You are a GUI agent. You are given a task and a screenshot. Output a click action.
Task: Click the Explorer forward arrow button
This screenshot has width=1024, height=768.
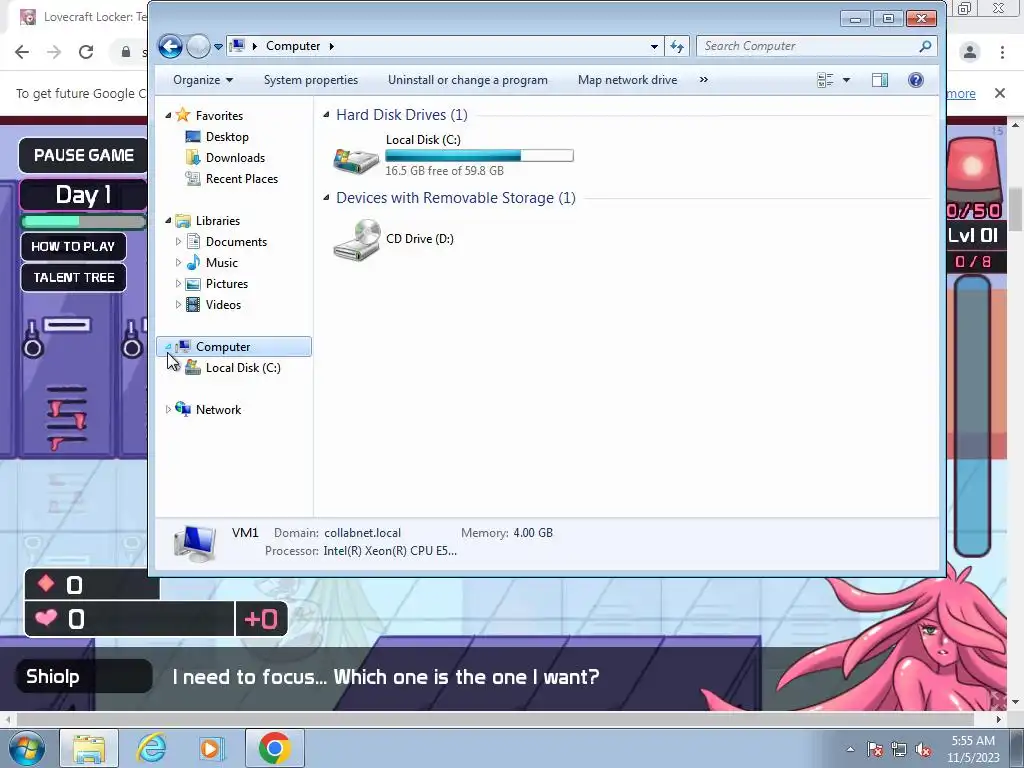tap(198, 46)
